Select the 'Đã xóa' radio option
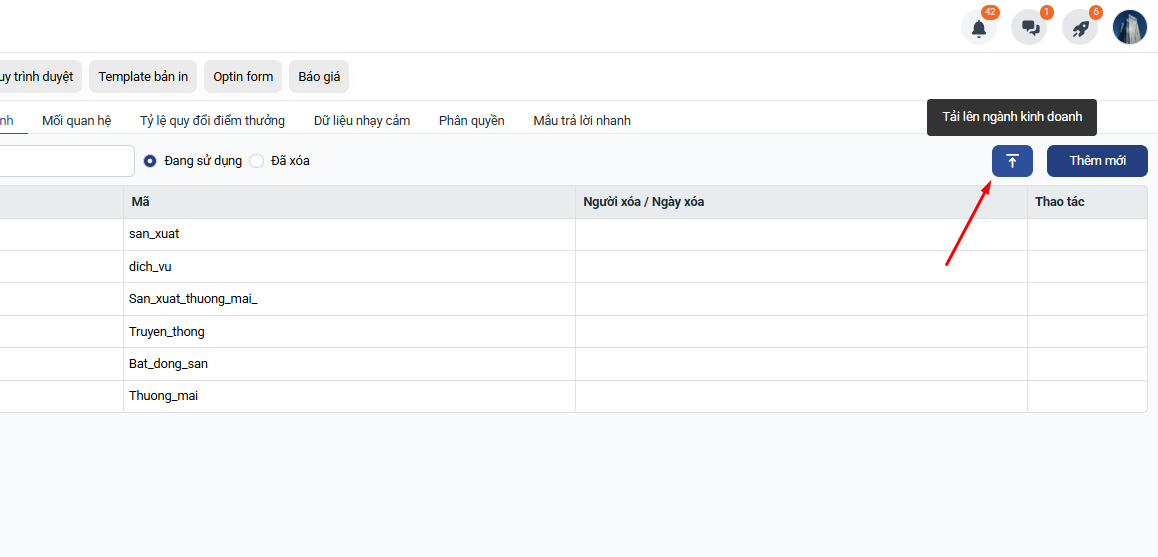 pos(257,161)
